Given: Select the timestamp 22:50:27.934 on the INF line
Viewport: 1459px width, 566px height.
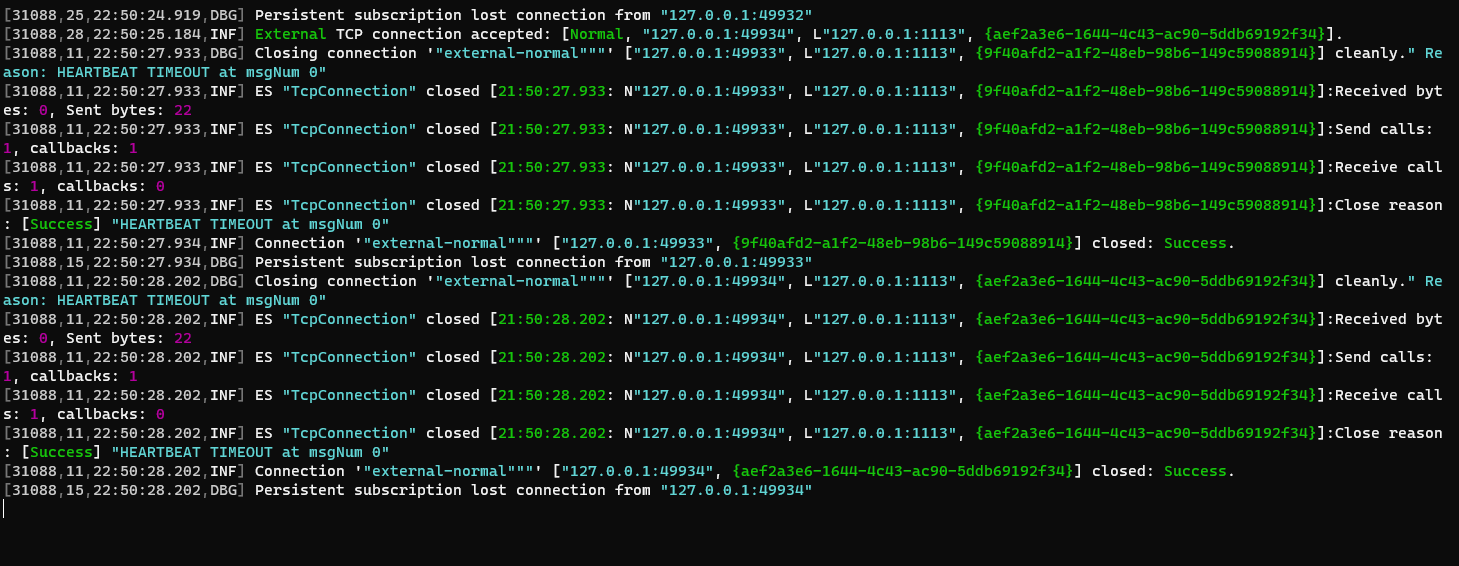Looking at the screenshot, I should [146, 243].
